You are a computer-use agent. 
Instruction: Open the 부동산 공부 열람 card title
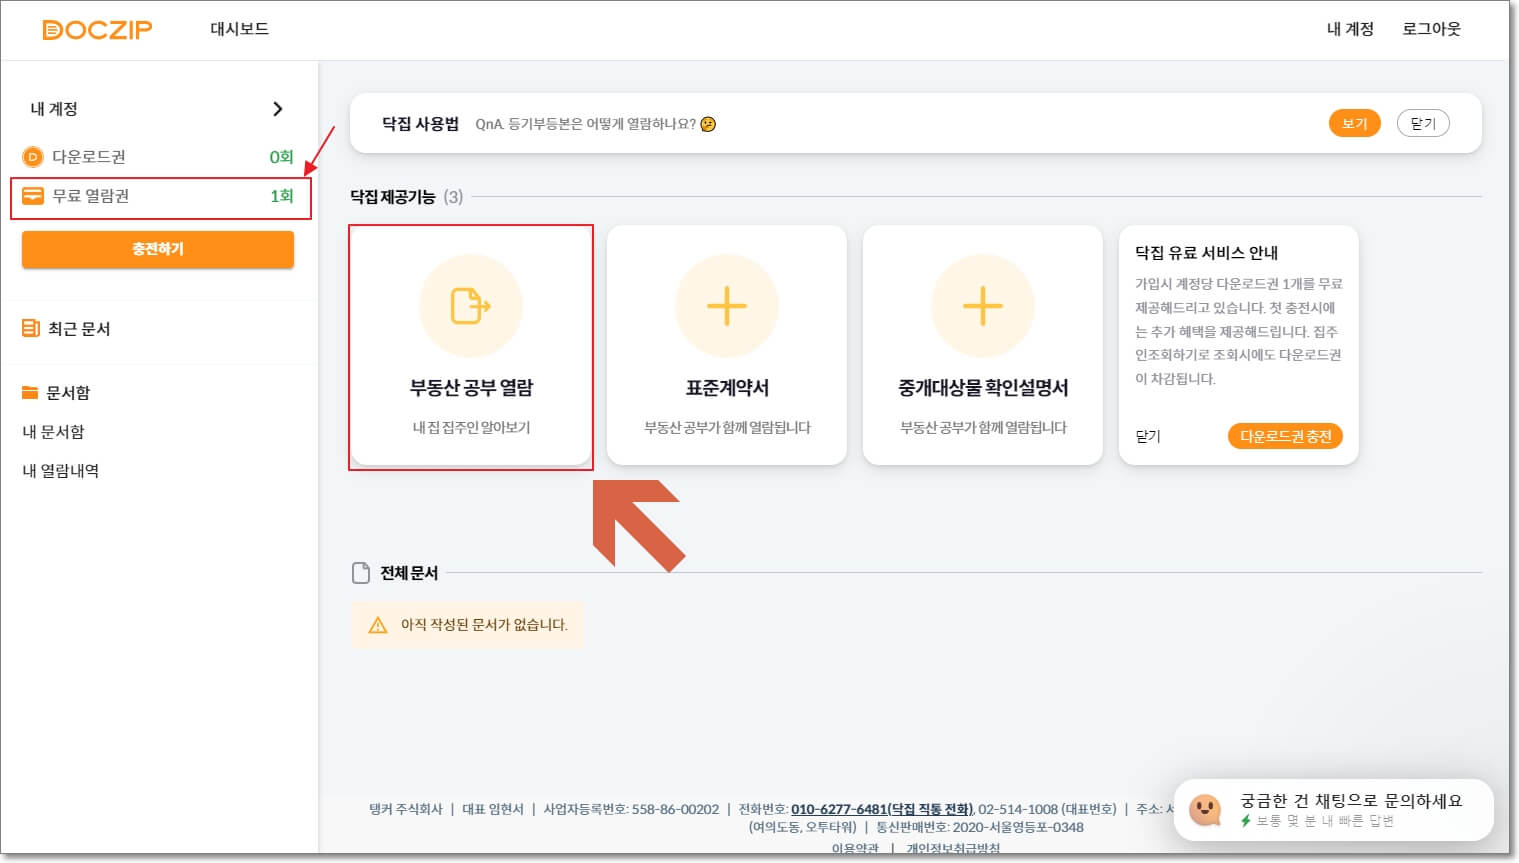pyautogui.click(x=471, y=388)
